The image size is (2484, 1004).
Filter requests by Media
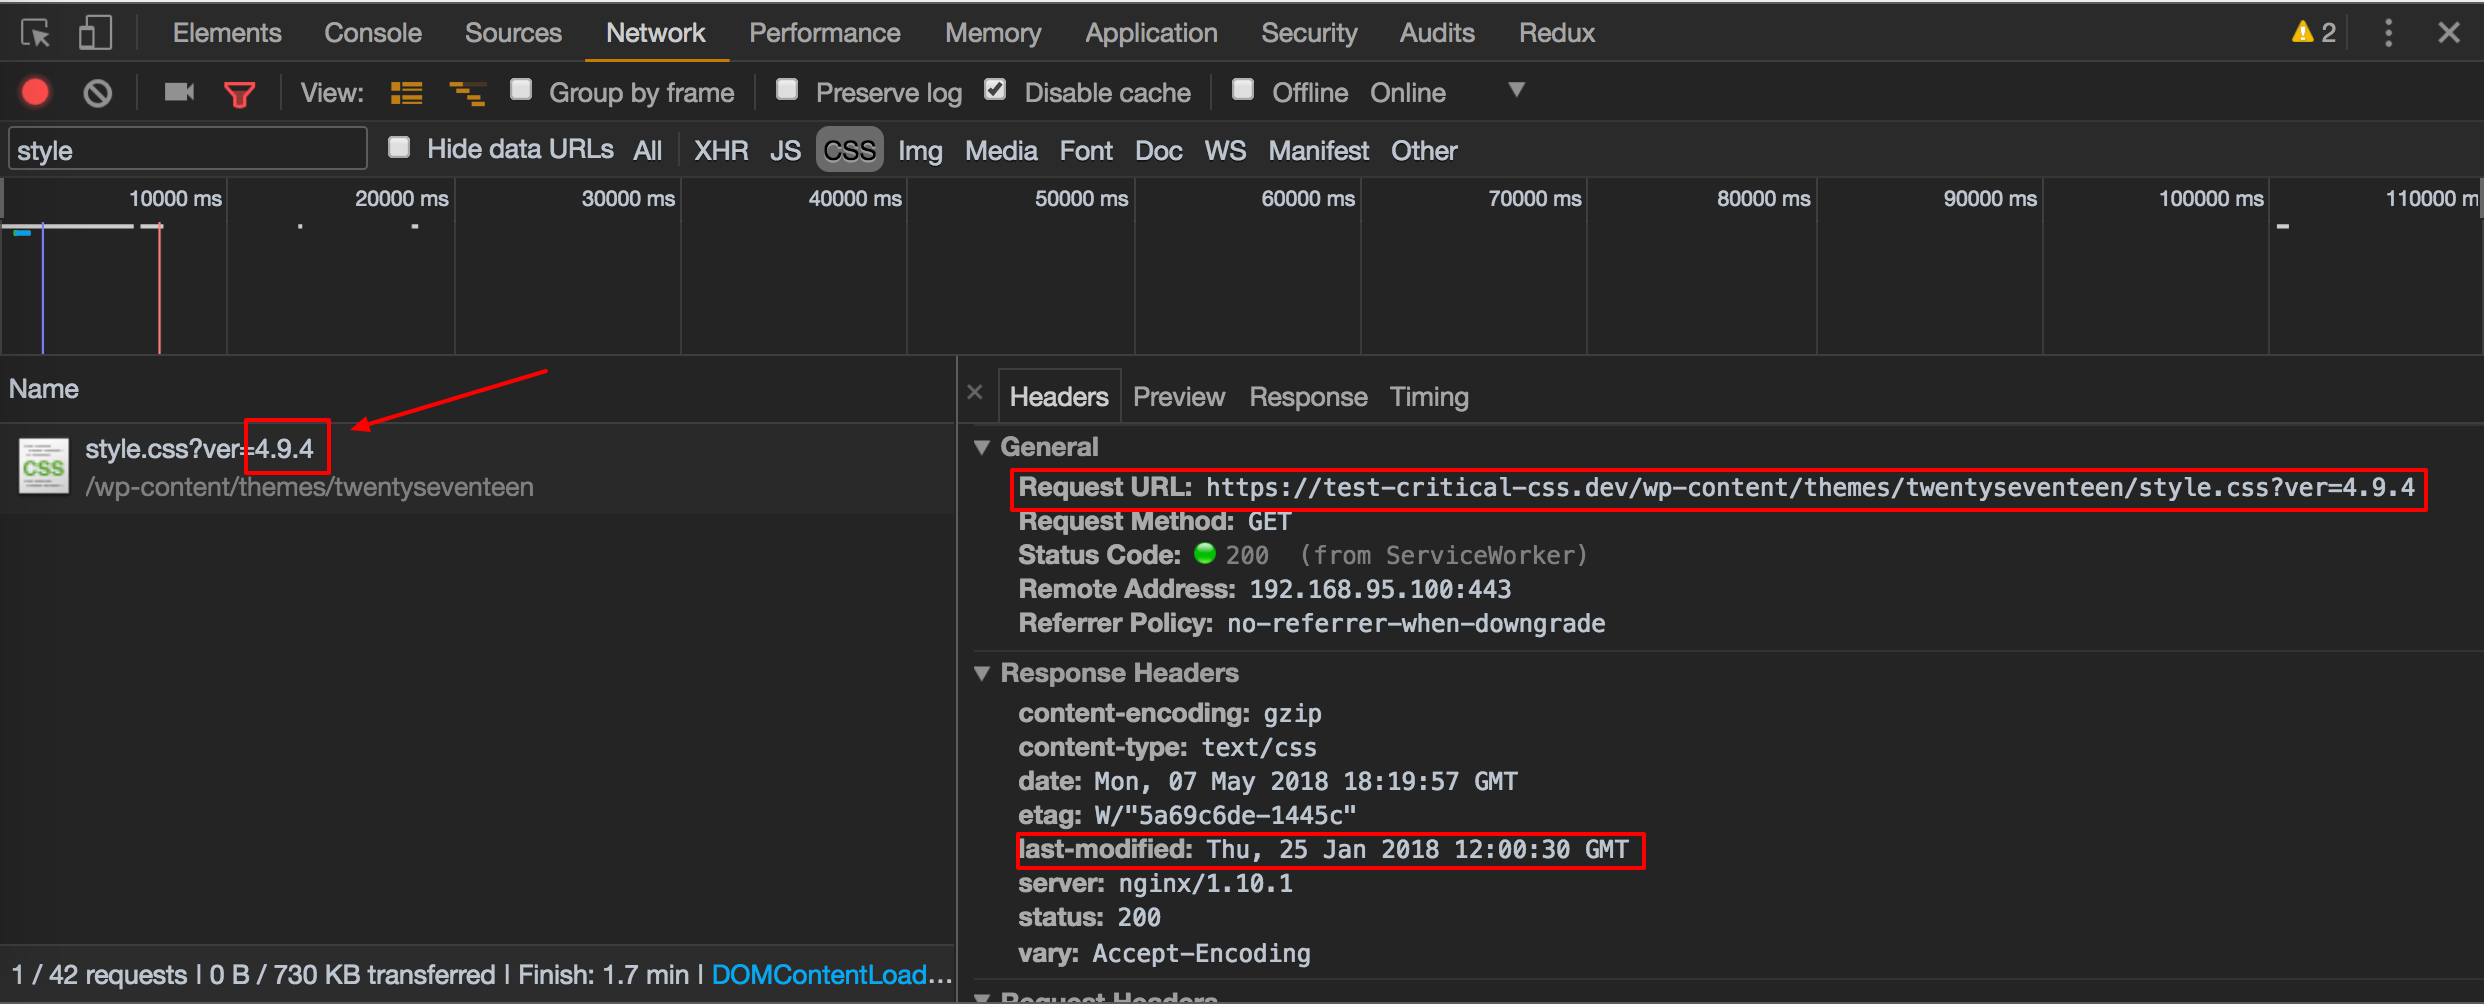pos(1001,151)
